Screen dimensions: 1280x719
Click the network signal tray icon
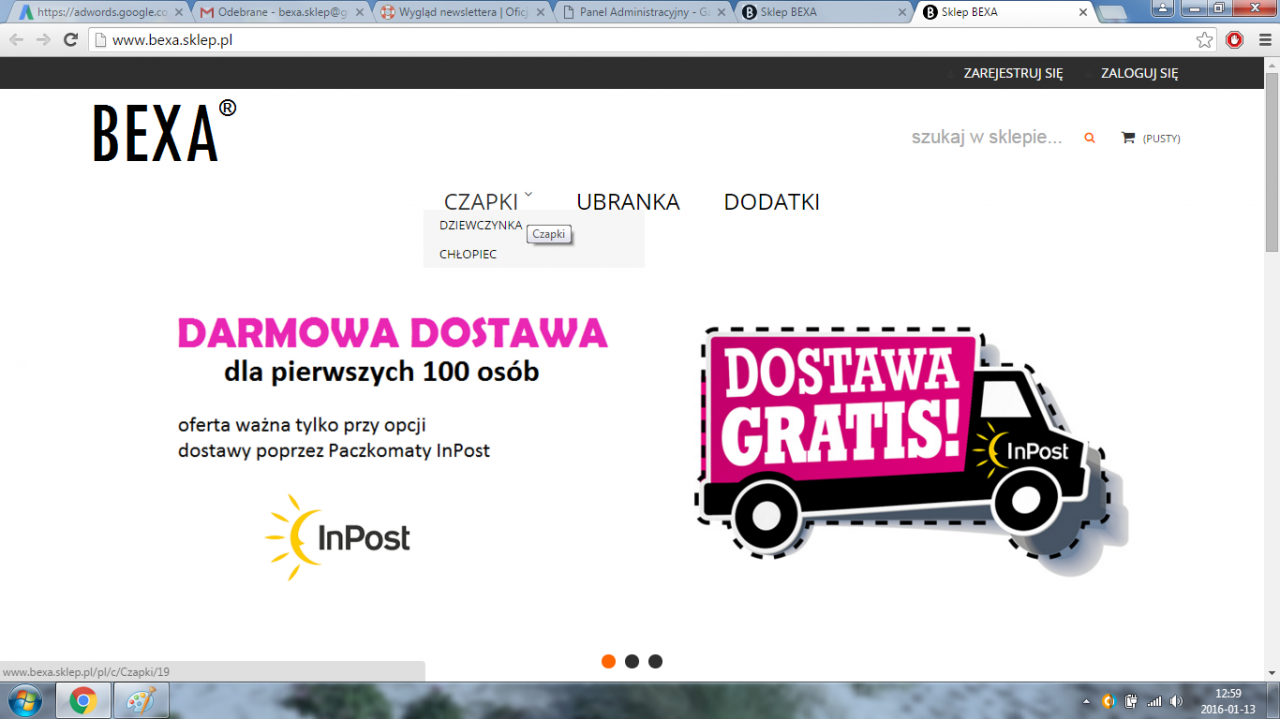[1154, 701]
